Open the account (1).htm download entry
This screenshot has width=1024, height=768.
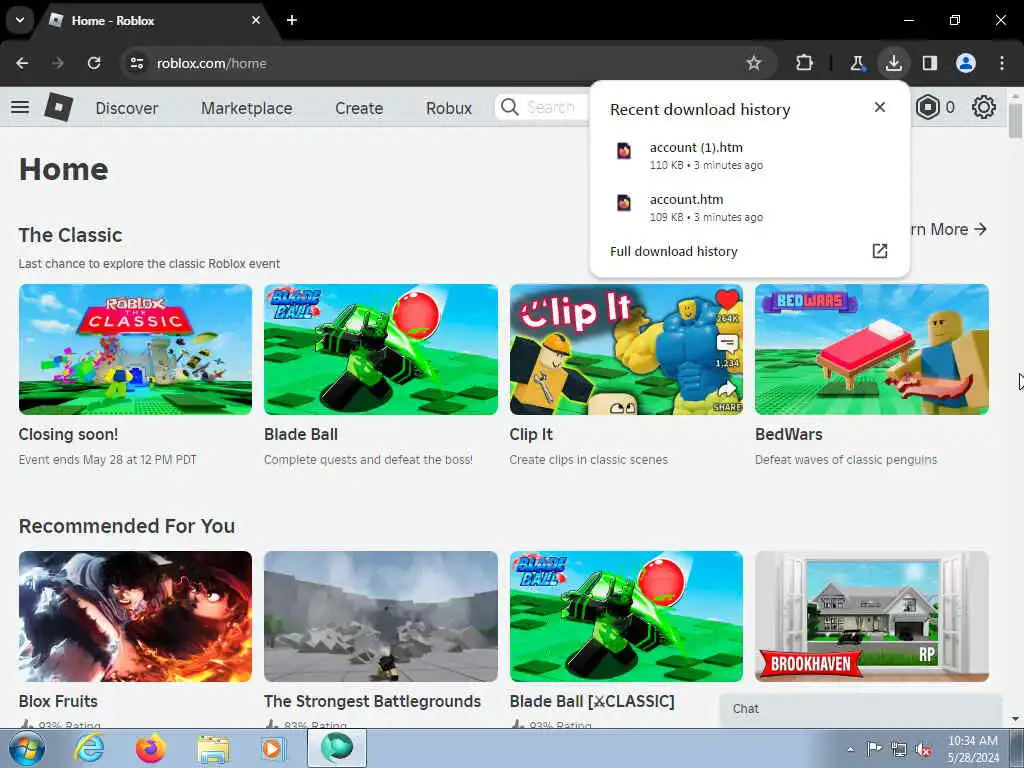click(x=749, y=155)
